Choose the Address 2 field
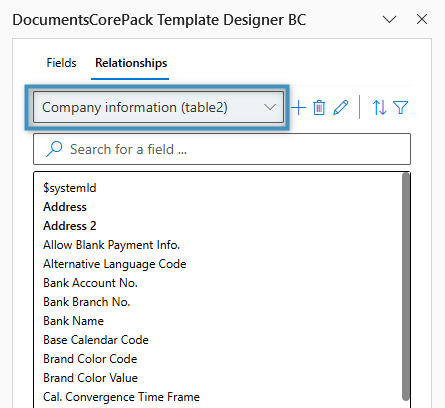The image size is (445, 408). coord(70,226)
